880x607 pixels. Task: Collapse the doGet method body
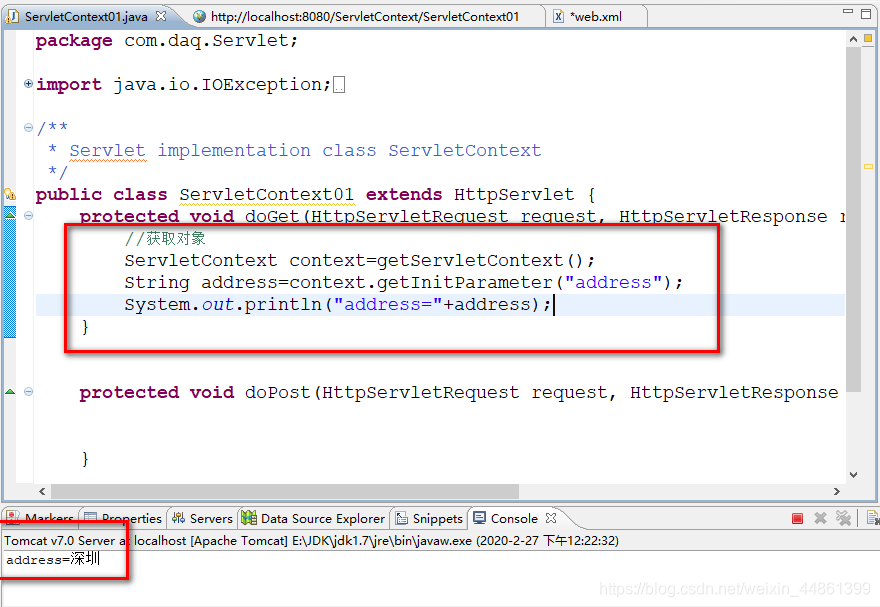(28, 215)
